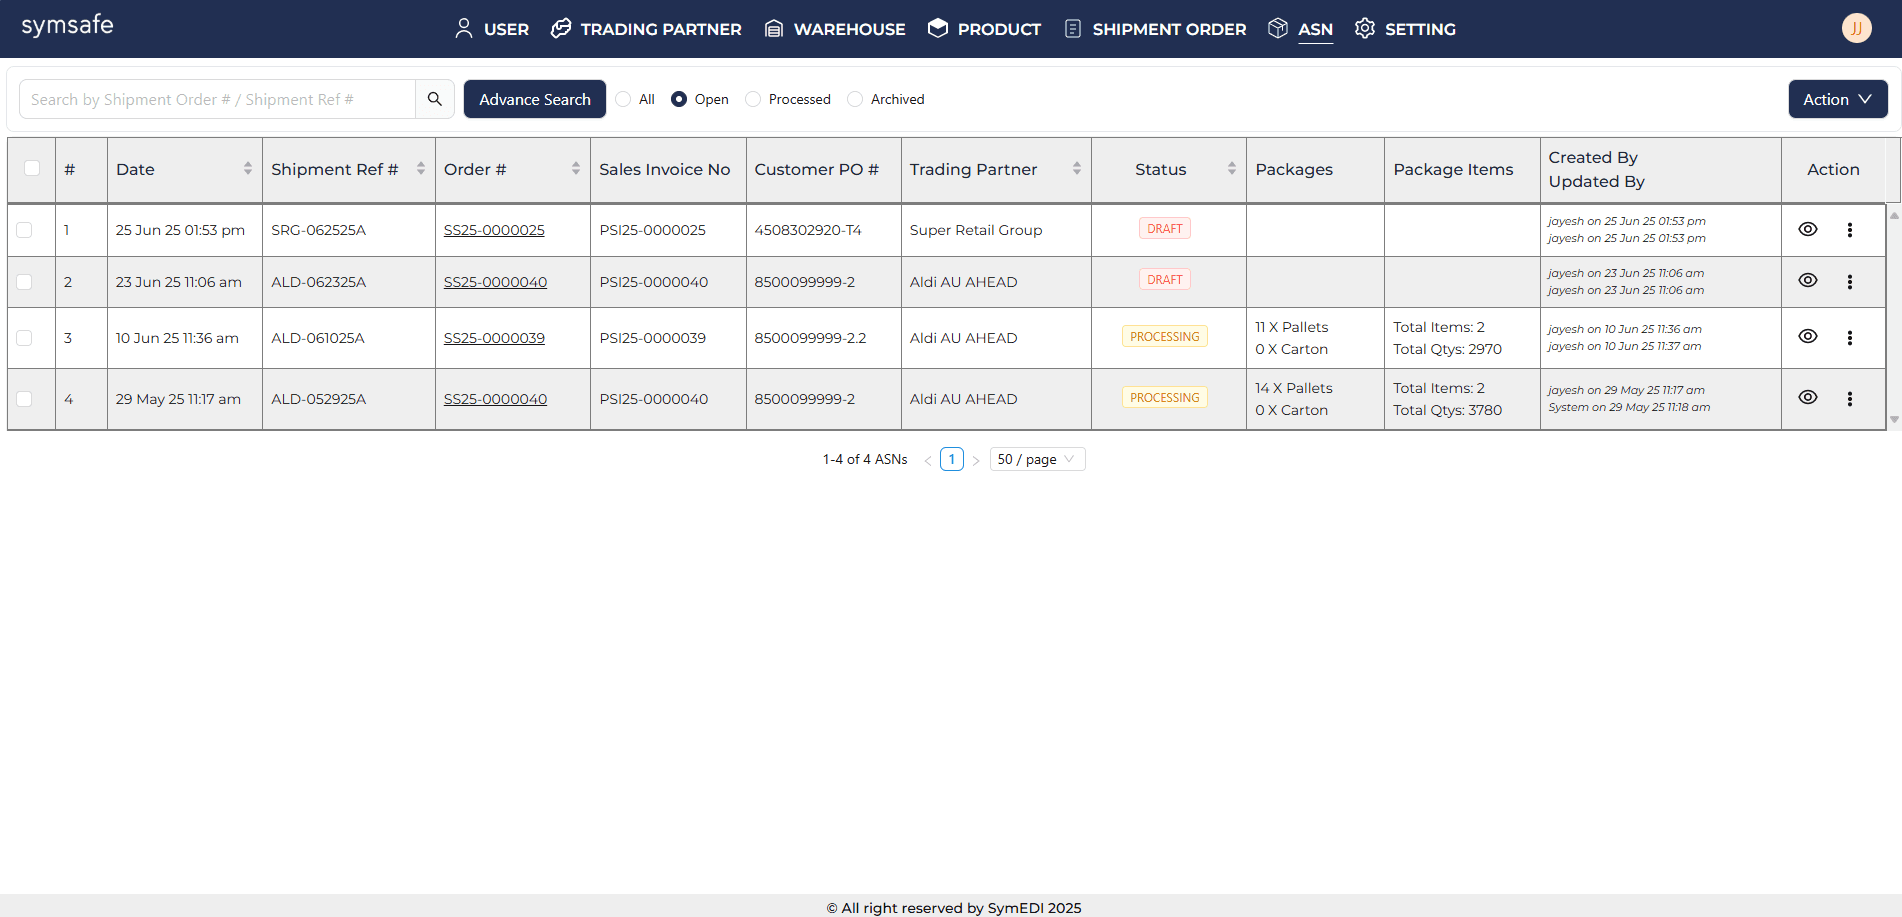
Task: Open three-dot menu for ALD-062325A row
Action: (1849, 282)
